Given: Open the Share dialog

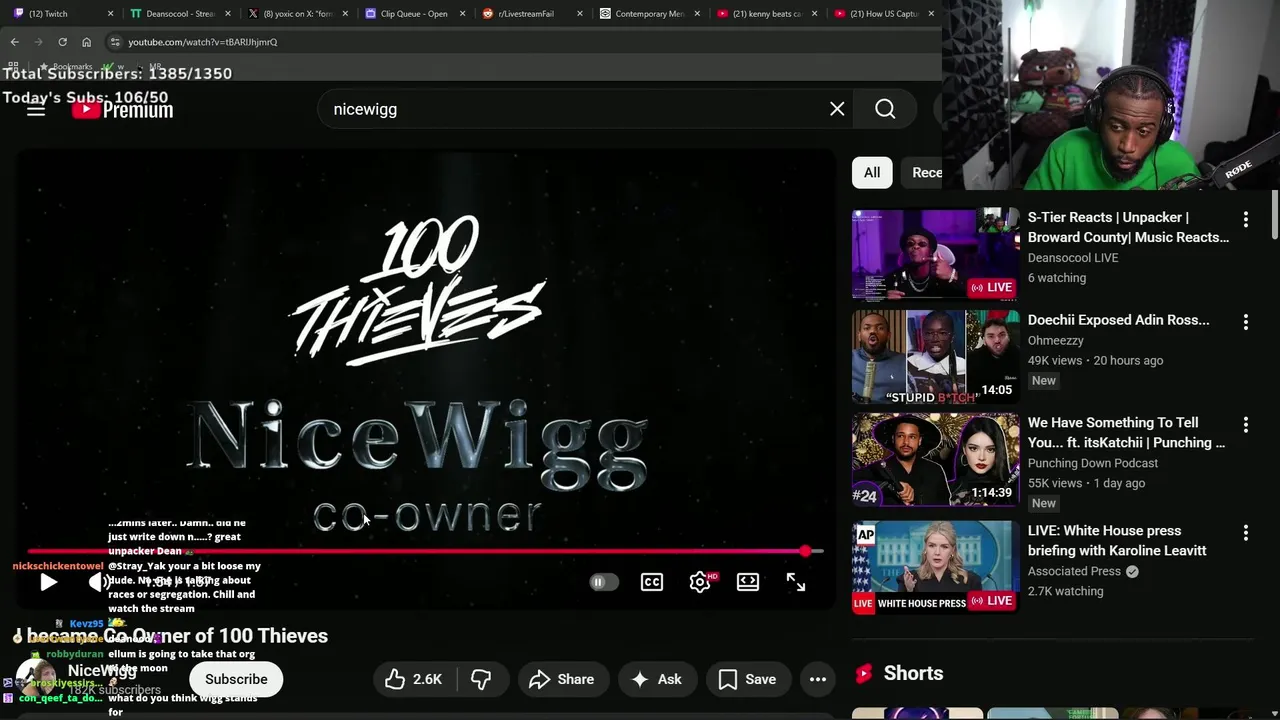Looking at the screenshot, I should coord(561,679).
